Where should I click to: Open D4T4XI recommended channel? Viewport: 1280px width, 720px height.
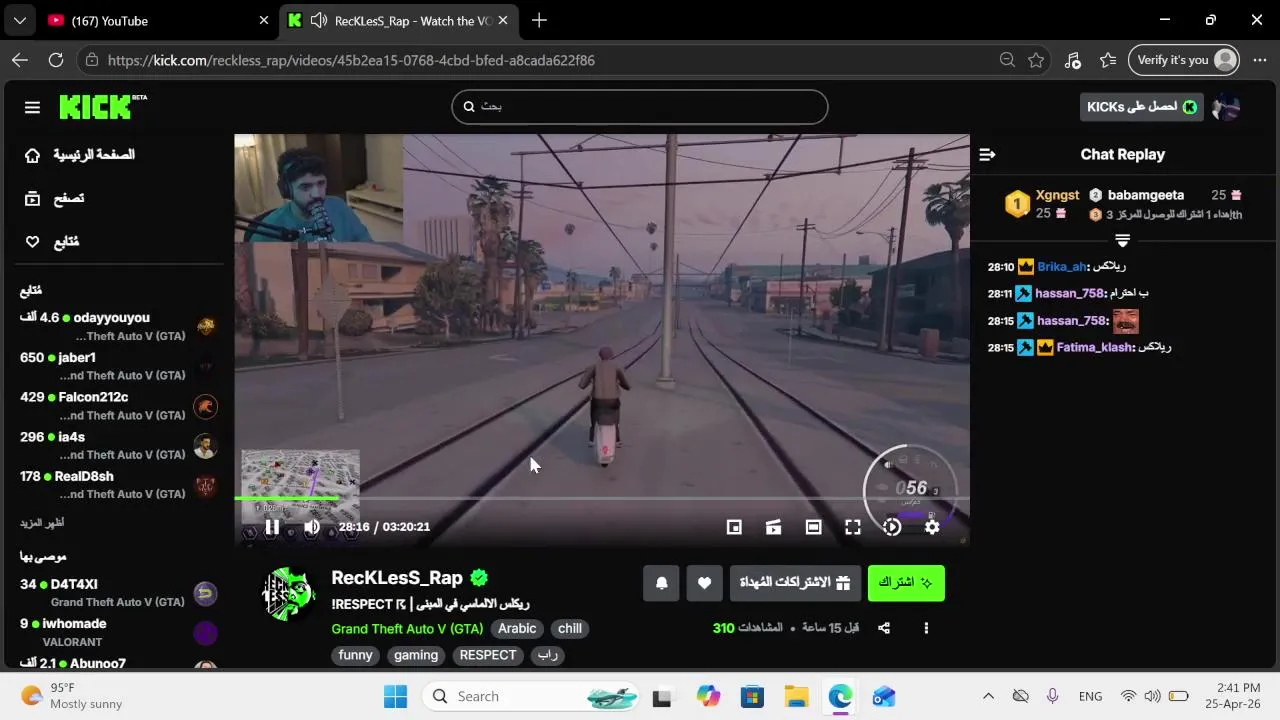118,592
